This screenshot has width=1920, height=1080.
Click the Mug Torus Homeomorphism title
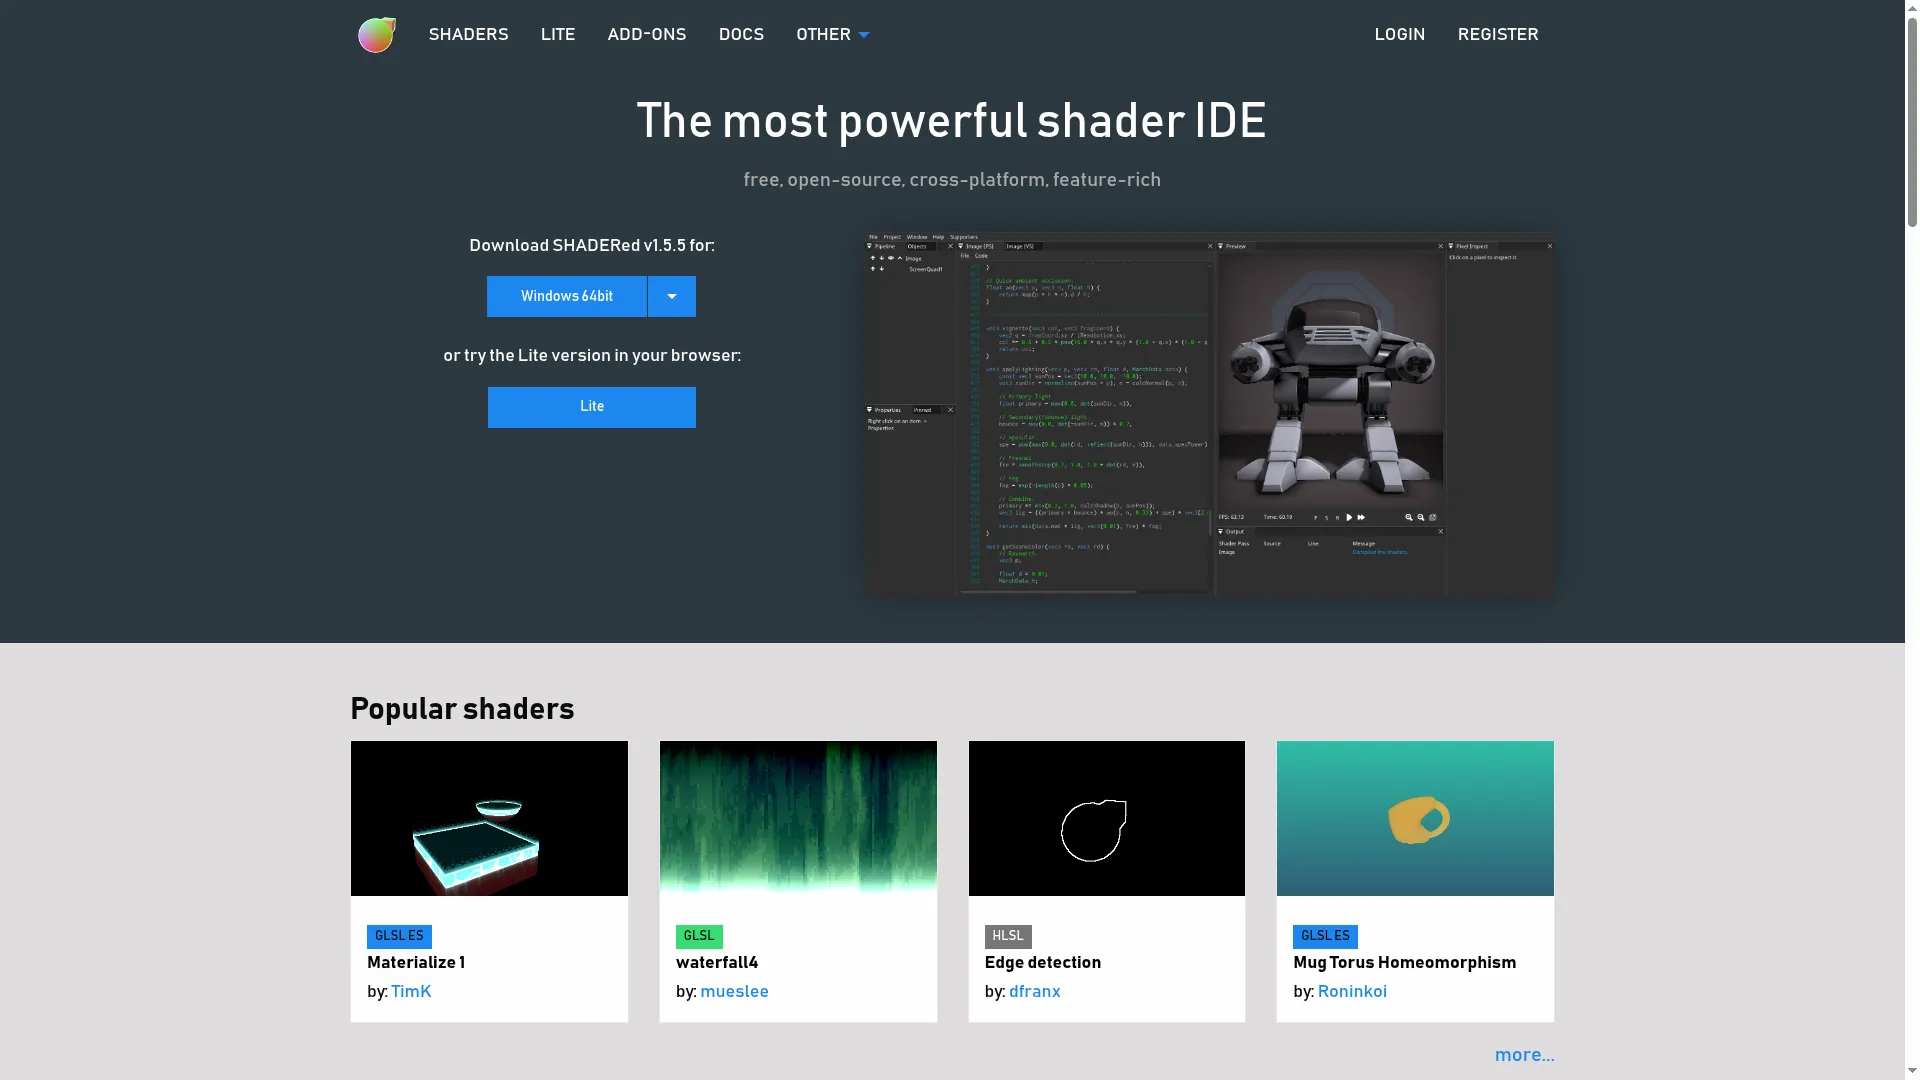[1405, 963]
